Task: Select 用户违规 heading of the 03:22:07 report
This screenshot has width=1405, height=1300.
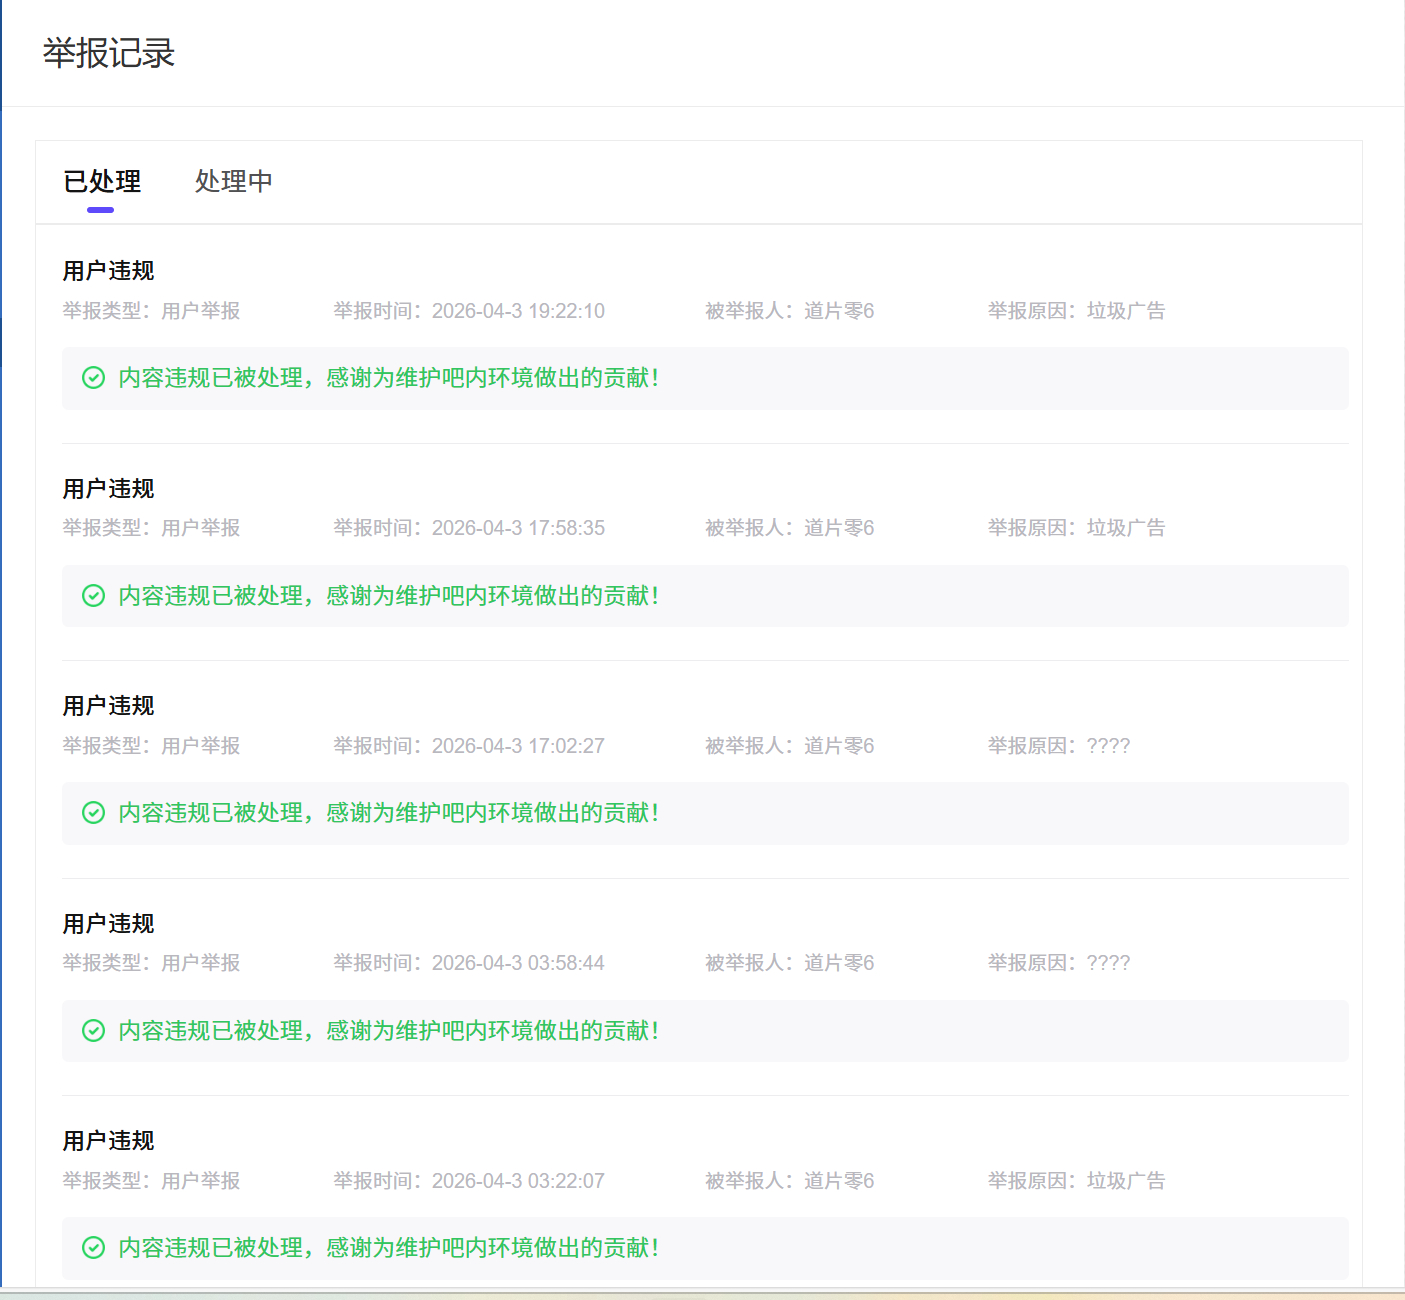Action: coord(108,1141)
